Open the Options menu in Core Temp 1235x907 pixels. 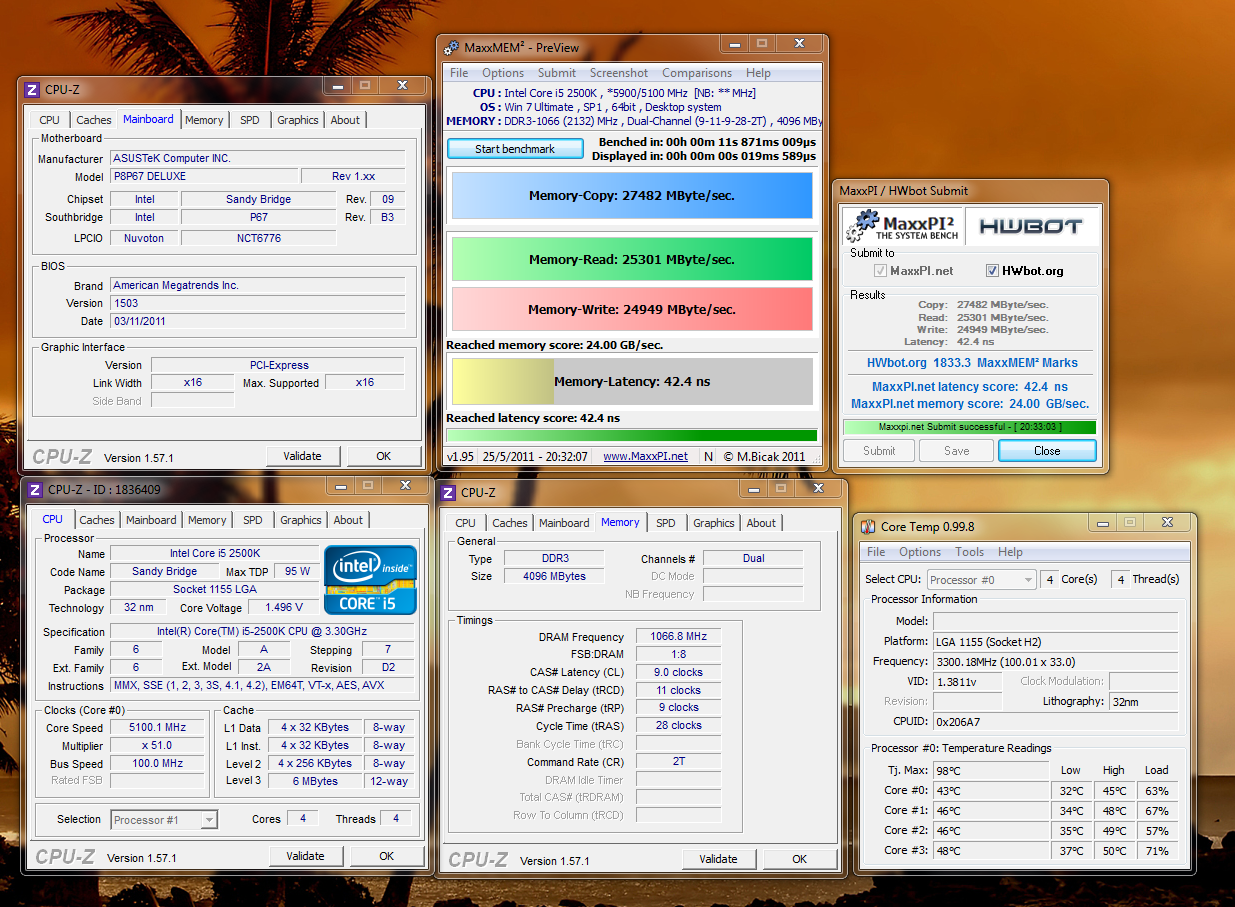(920, 552)
